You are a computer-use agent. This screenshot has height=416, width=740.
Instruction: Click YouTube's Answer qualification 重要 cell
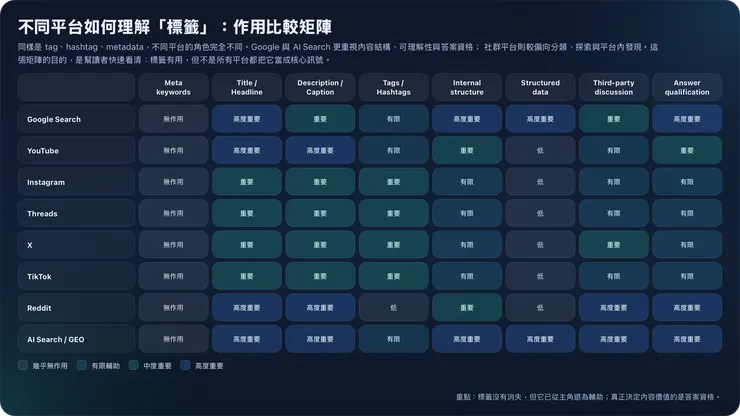(687, 151)
